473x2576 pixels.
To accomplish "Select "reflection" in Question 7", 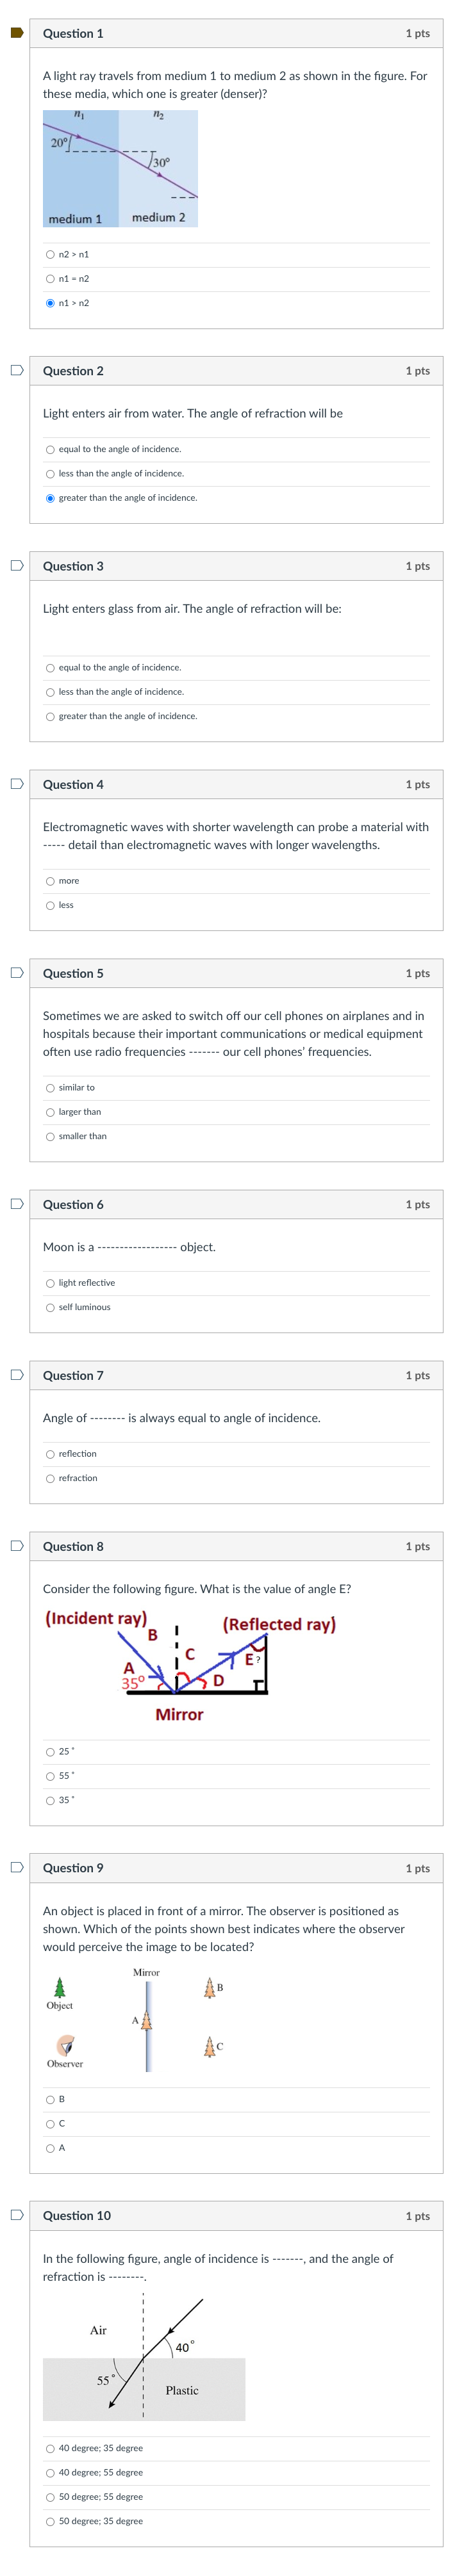I will 51,1454.
